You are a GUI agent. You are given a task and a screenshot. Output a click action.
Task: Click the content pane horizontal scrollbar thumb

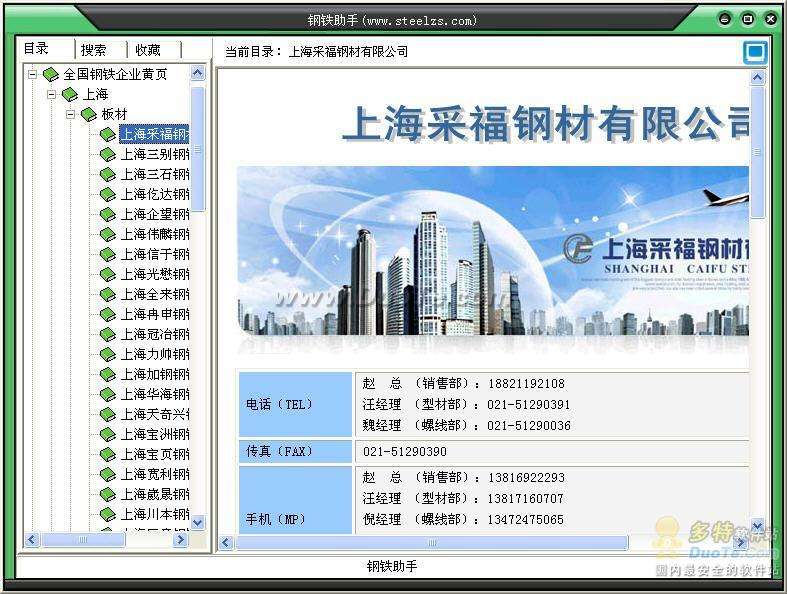pos(432,543)
